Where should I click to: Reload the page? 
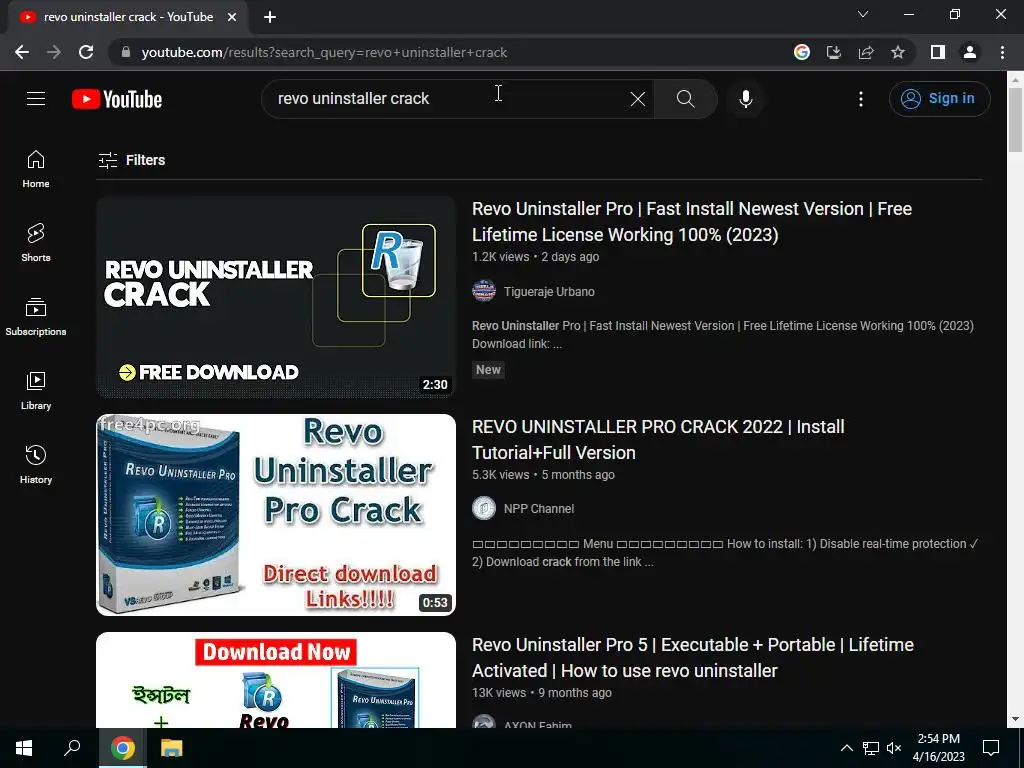coord(86,52)
